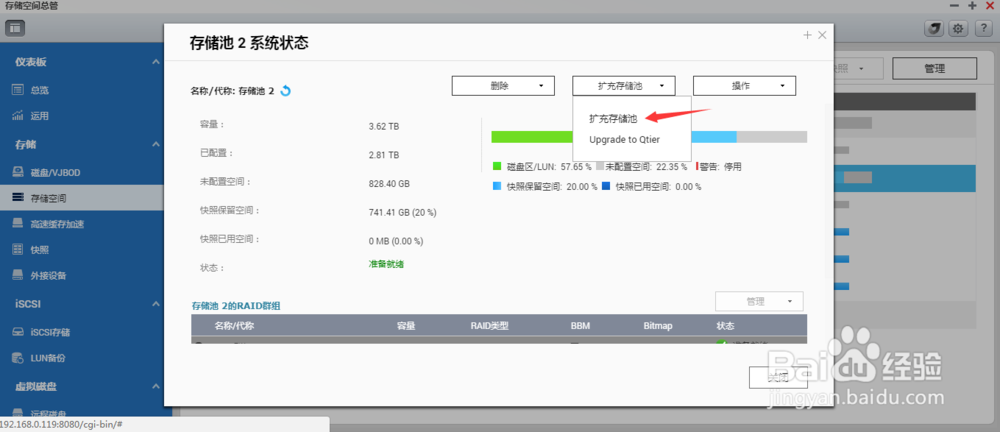This screenshot has width=1000, height=432.
Task: Click the dialog title 存储池 2 系统状态
Action: [249, 43]
